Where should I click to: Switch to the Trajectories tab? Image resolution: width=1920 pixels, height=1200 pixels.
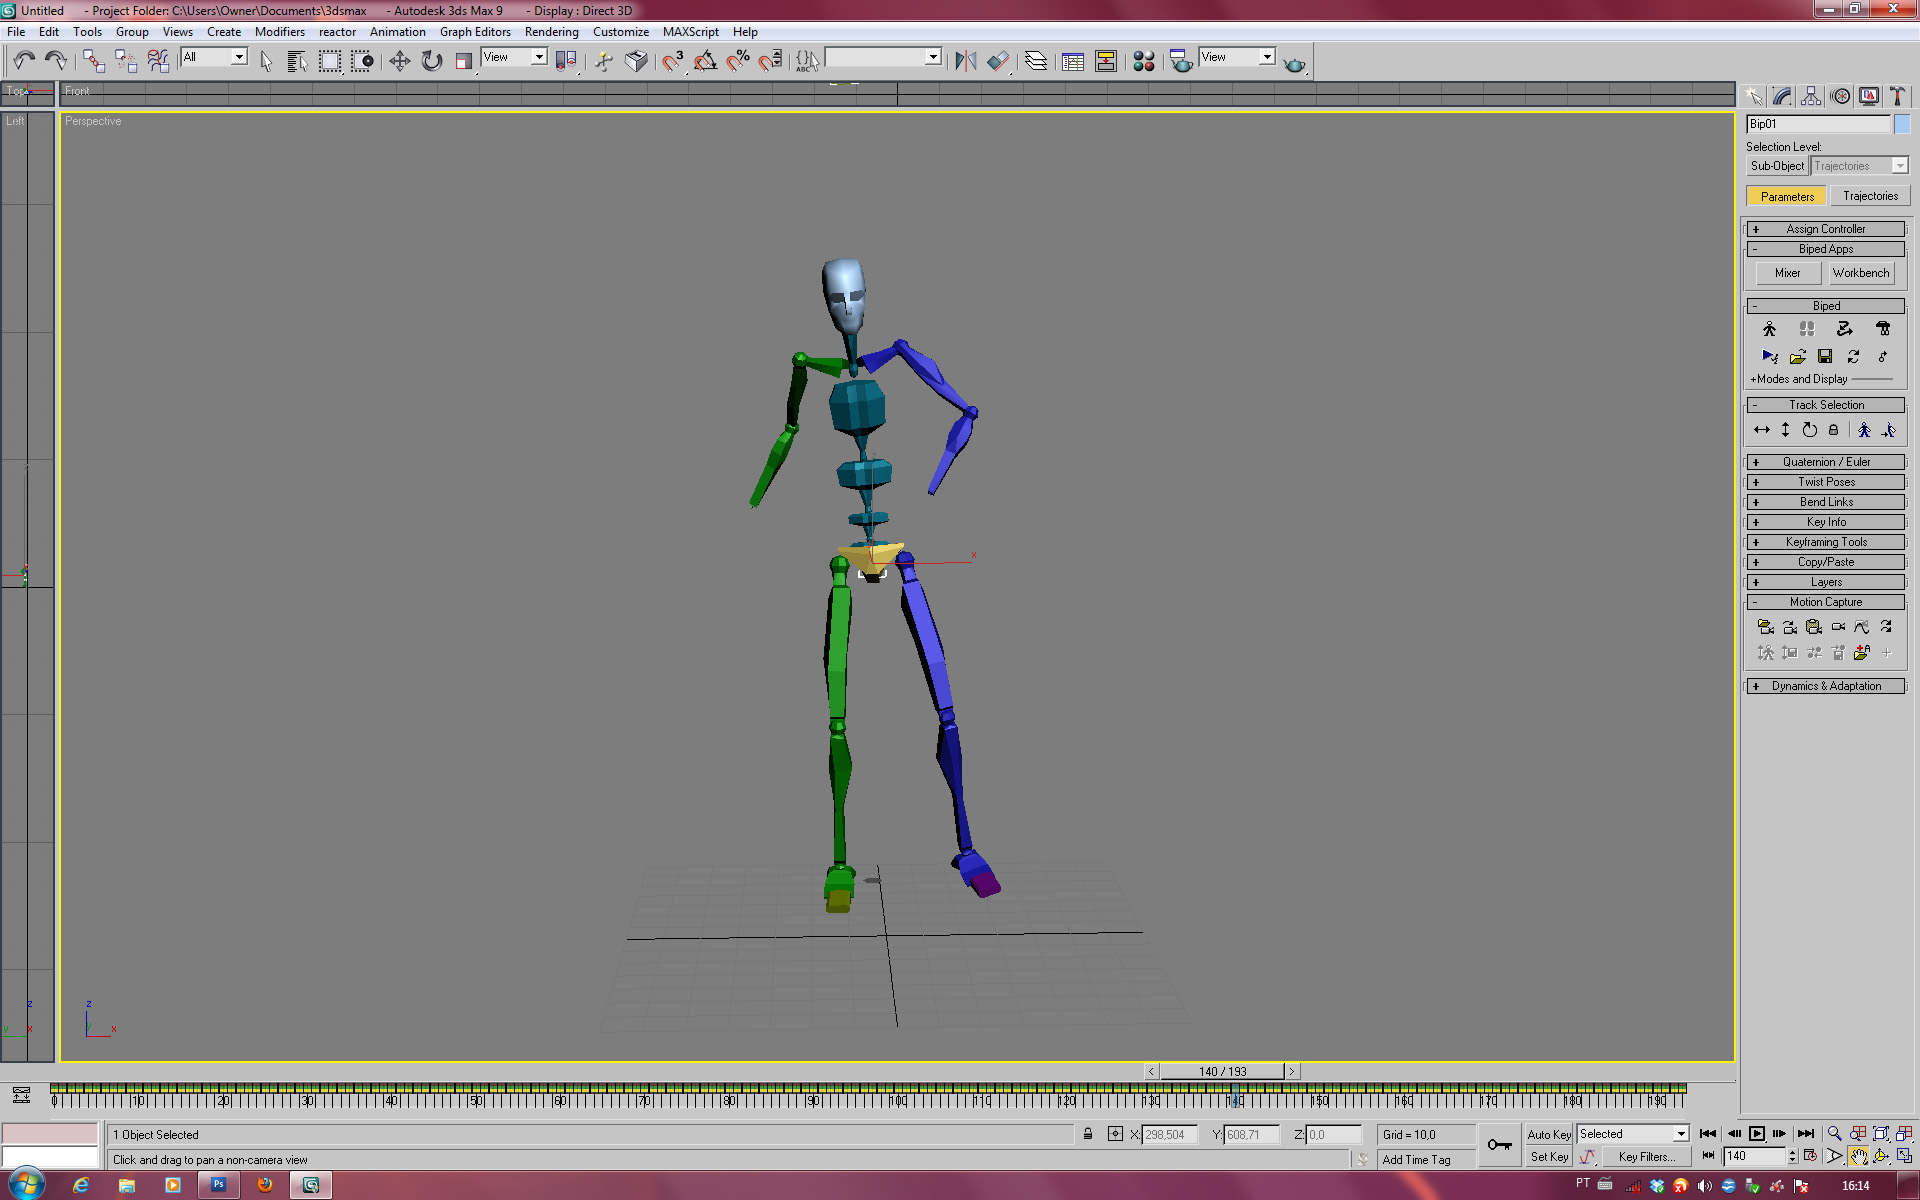pos(1870,196)
